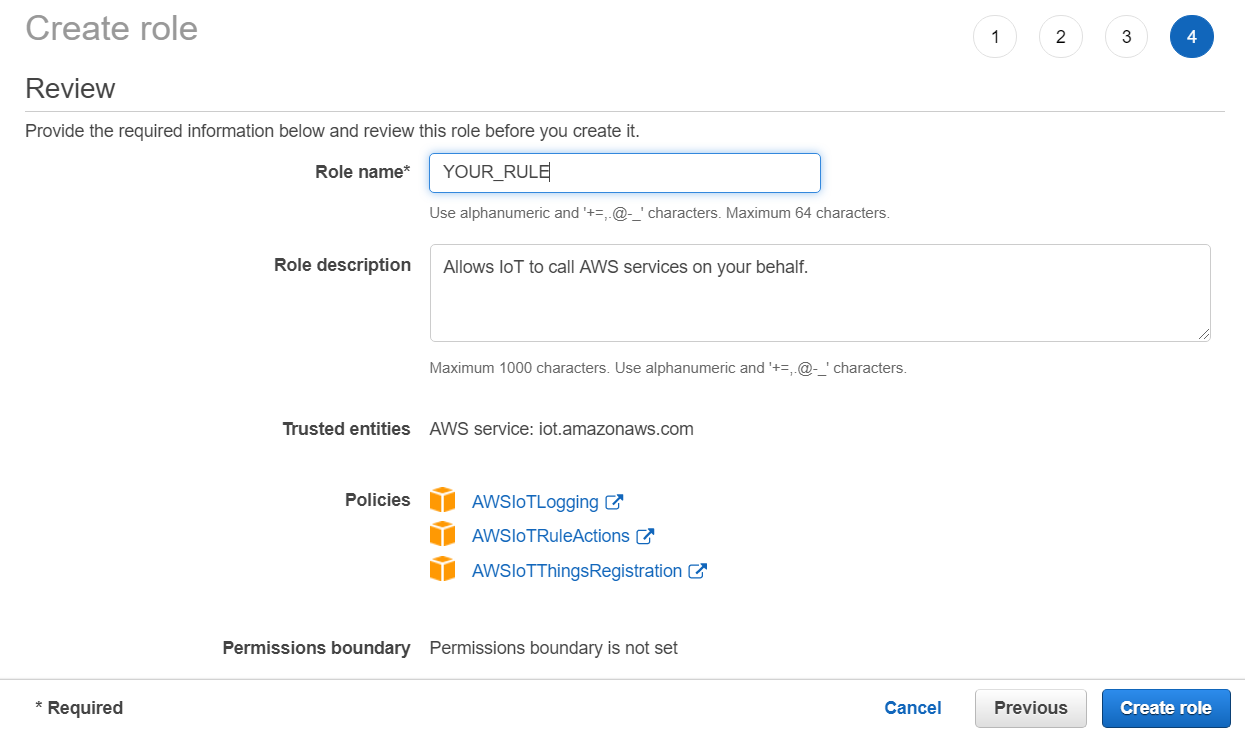Cancel the role creation
Screen dimensions: 1245x732
(x=913, y=708)
